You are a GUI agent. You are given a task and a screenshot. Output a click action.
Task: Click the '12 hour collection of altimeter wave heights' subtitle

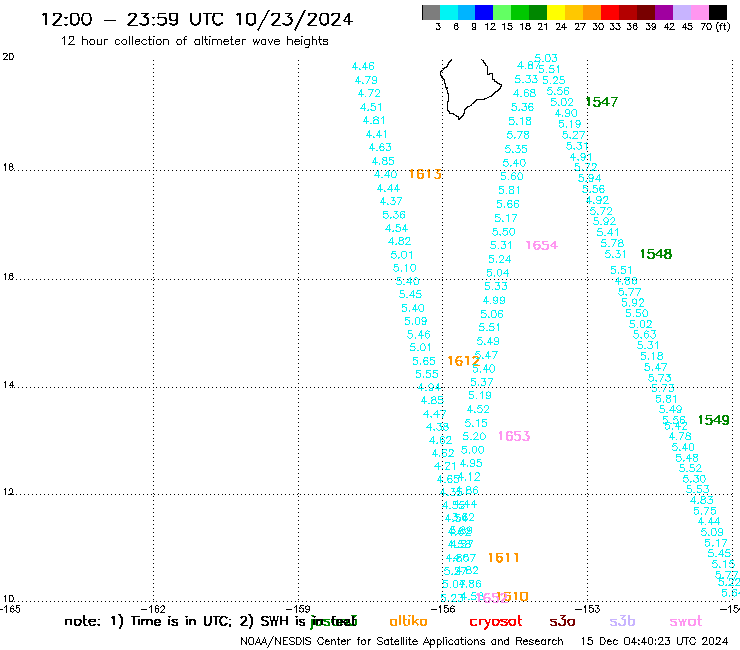coord(194,41)
